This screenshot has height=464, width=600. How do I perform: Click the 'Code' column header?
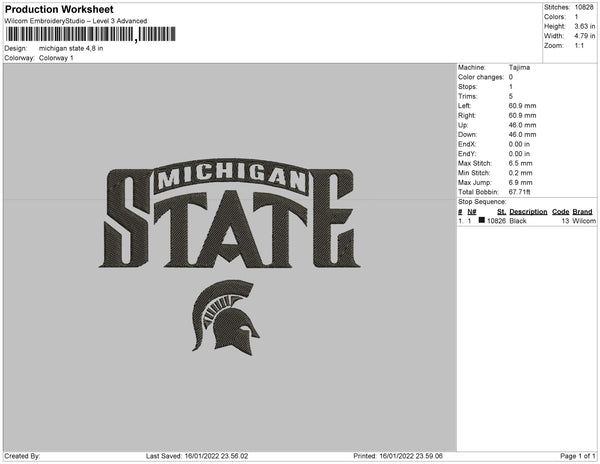(x=561, y=212)
